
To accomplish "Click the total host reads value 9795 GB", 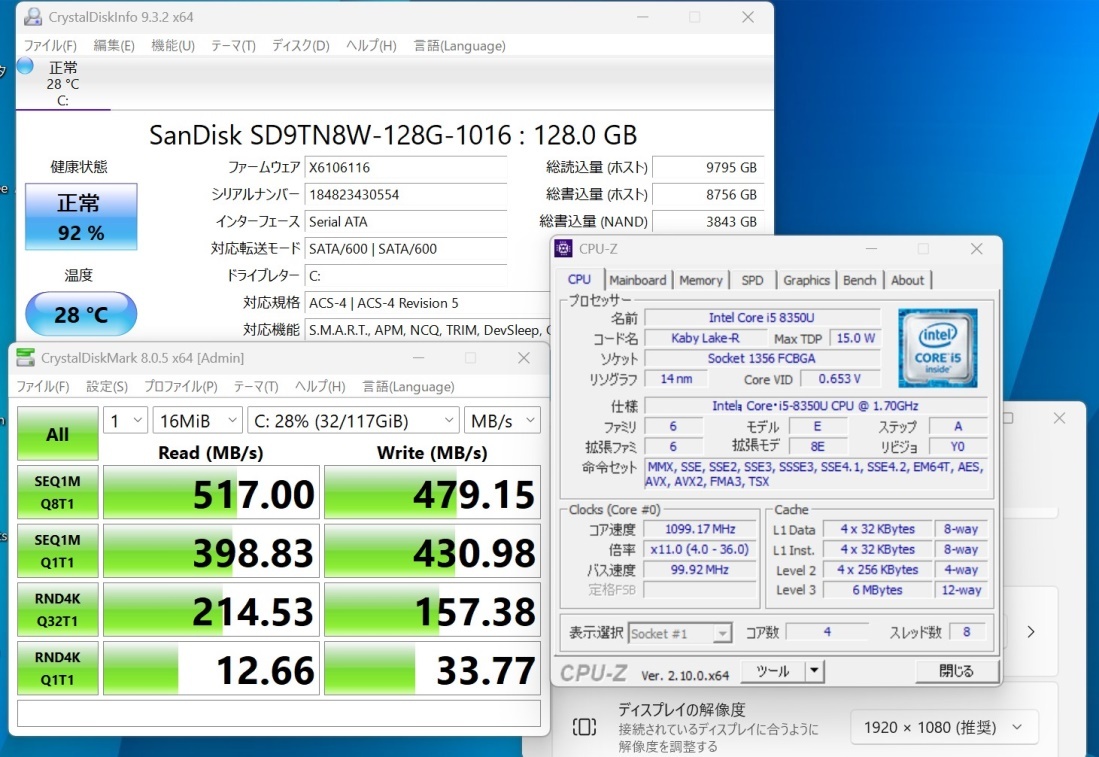I will click(x=708, y=168).
